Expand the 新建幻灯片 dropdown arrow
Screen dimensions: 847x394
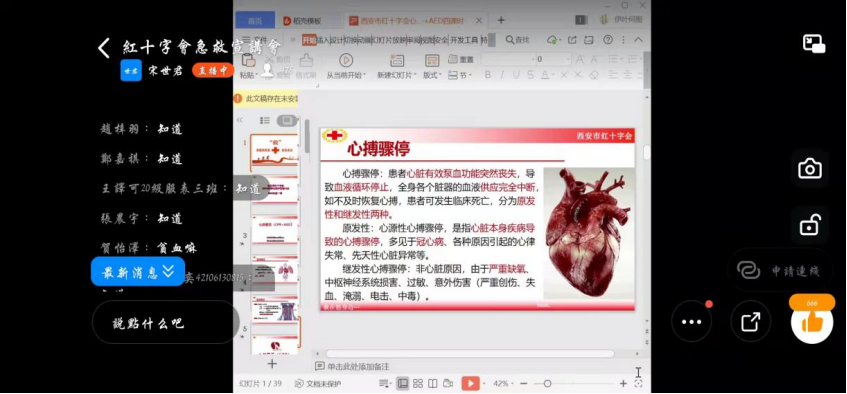[x=415, y=75]
